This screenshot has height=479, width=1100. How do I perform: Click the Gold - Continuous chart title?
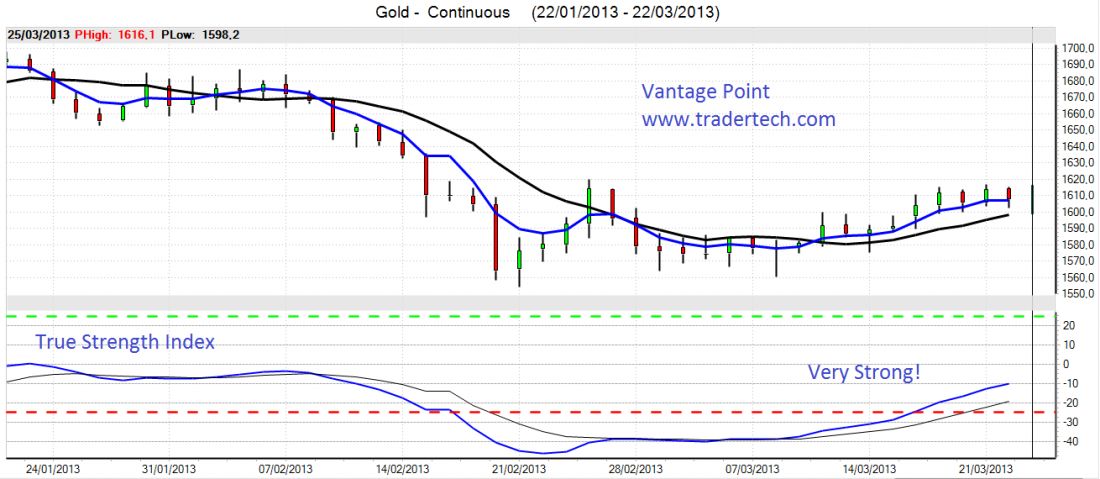(433, 12)
